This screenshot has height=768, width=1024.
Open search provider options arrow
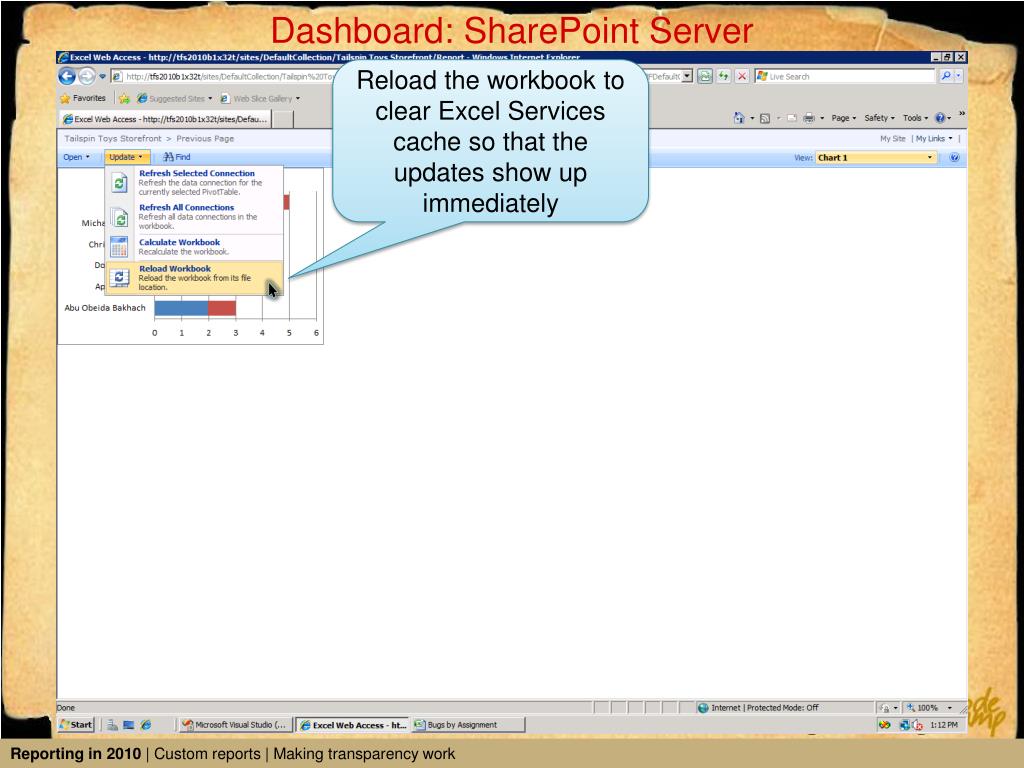pos(959,76)
